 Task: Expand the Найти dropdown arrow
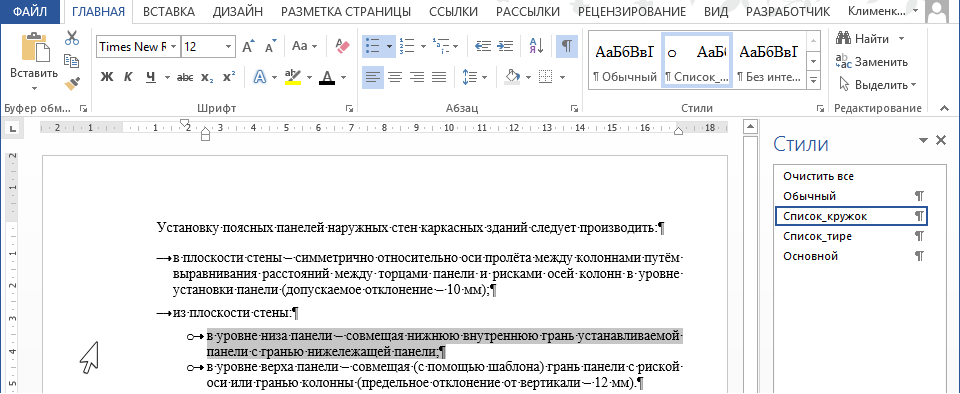point(901,39)
